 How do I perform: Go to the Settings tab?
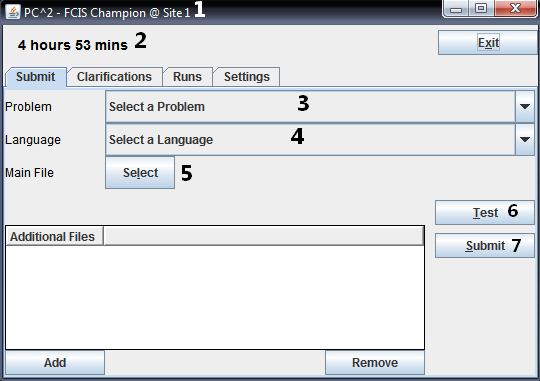pos(247,76)
